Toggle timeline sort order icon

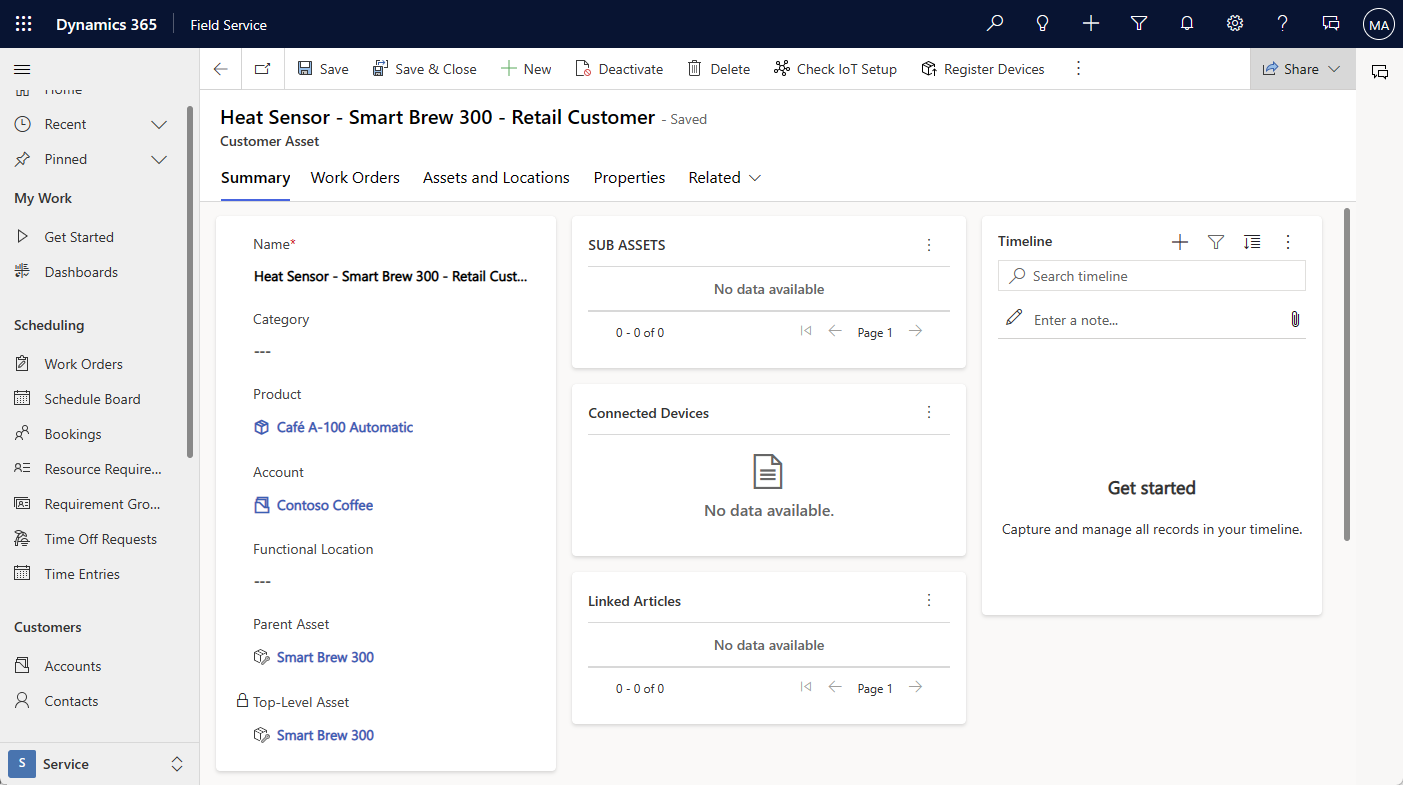[1252, 242]
